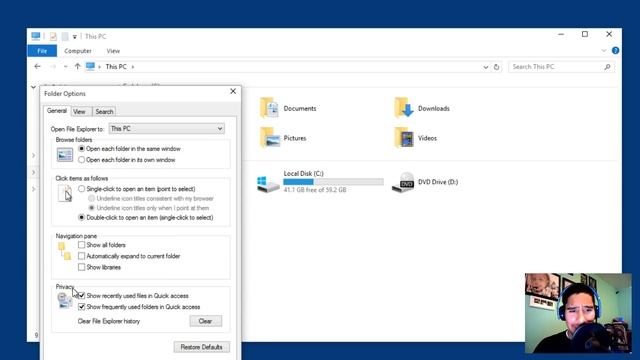Enable Automatically expand to current folder
This screenshot has height=360, width=640.
81,256
